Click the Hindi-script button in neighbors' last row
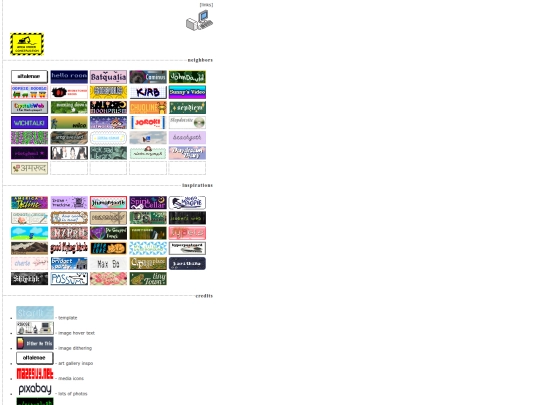 (x=30, y=168)
